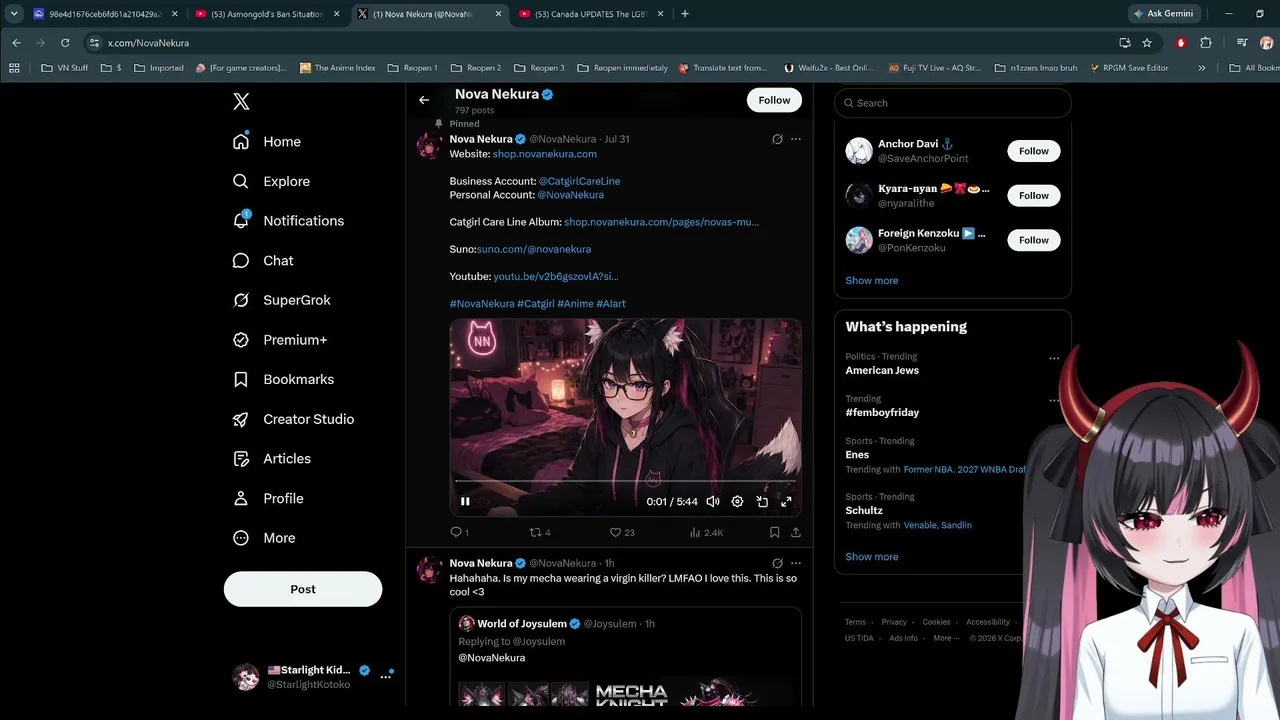Open the More menu in sidebar

(x=264, y=538)
